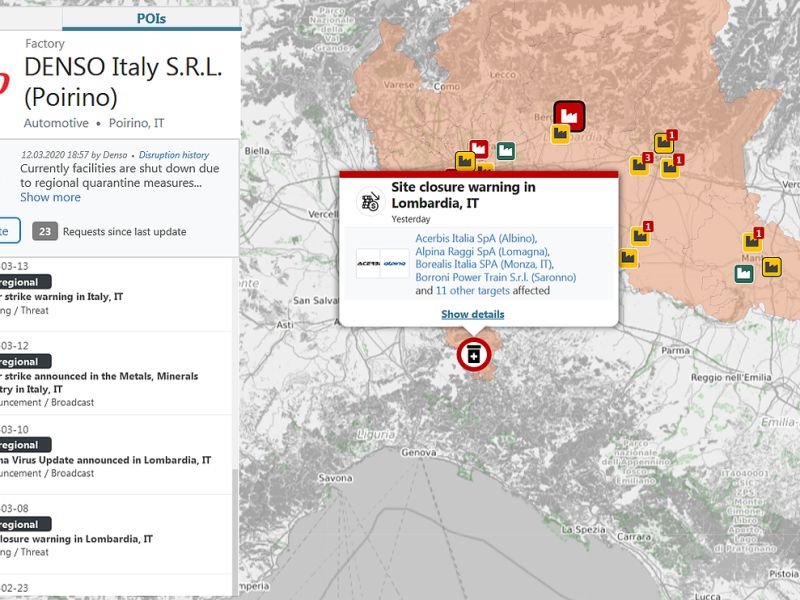Select the large red factory marker near Bergamo
This screenshot has width=800, height=600.
pos(569,116)
